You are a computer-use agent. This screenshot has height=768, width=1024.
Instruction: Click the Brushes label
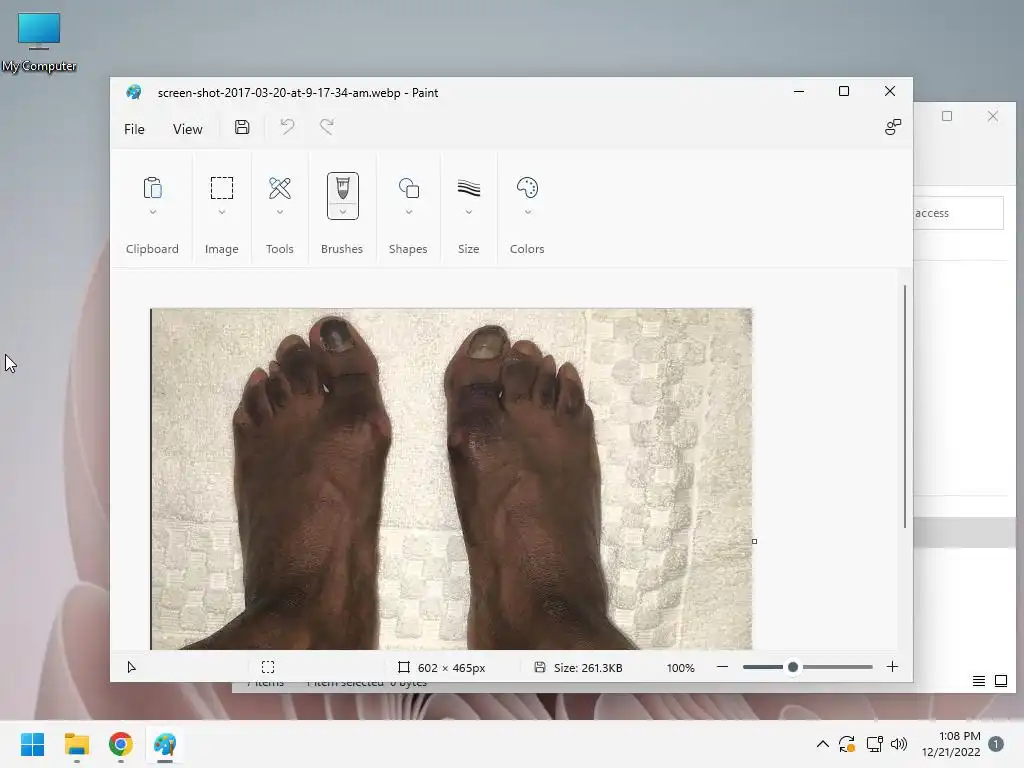[342, 249]
